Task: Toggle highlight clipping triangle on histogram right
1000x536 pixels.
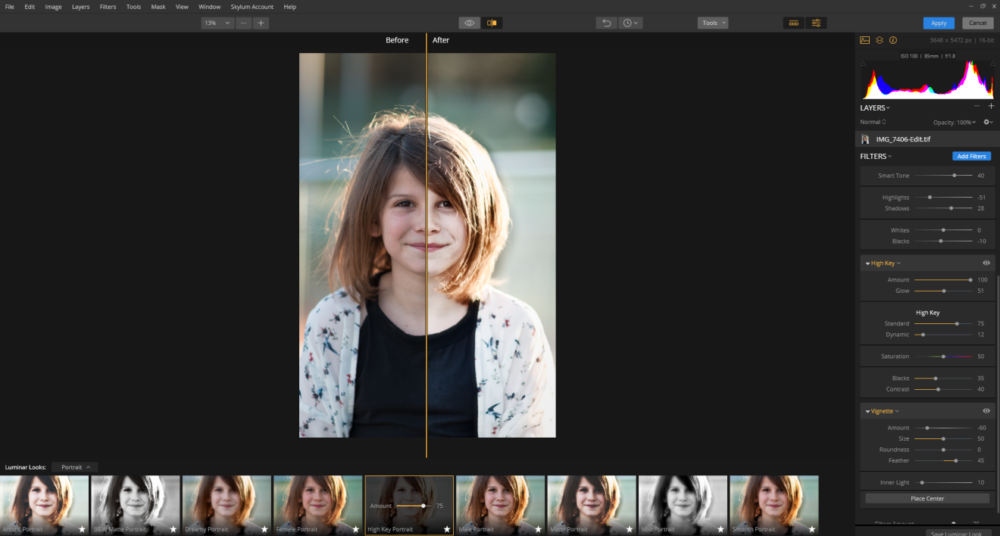Action: click(x=992, y=64)
